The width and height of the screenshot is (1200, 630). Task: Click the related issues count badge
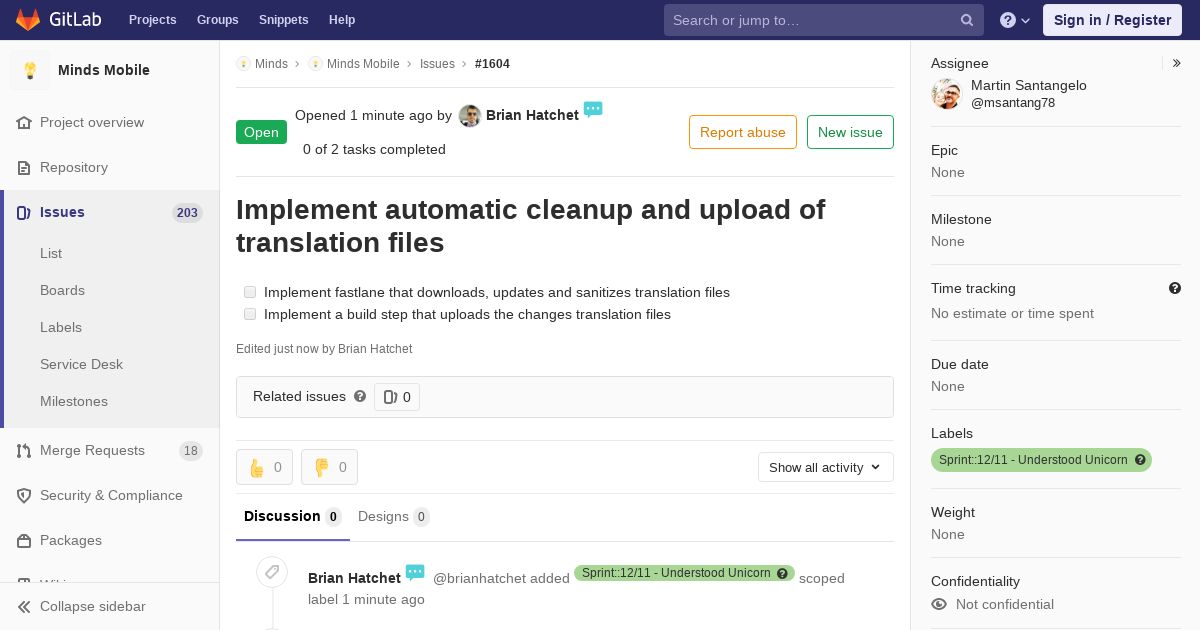pyautogui.click(x=397, y=397)
